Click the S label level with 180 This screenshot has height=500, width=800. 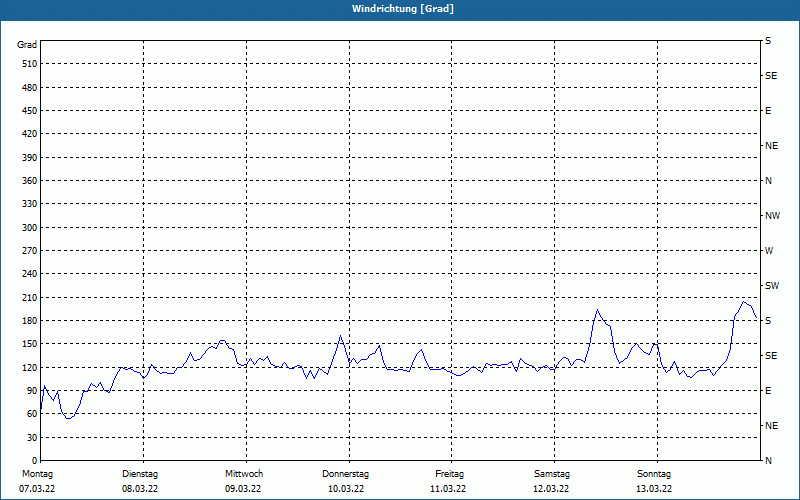tap(768, 321)
